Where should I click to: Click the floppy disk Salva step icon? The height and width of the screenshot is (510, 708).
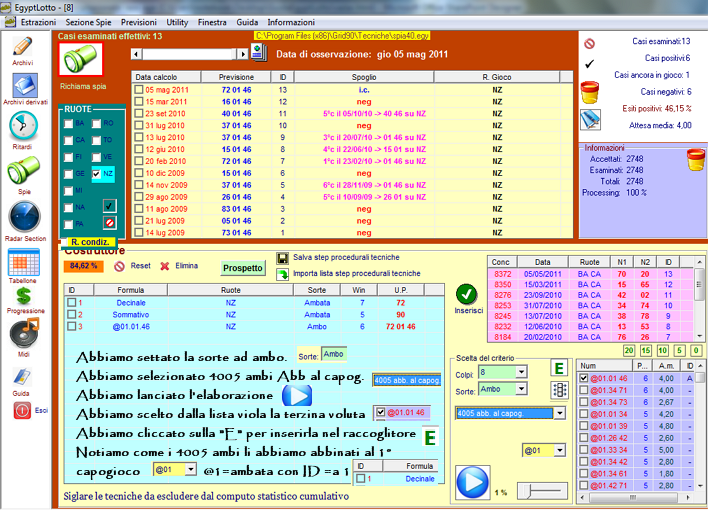pos(283,258)
